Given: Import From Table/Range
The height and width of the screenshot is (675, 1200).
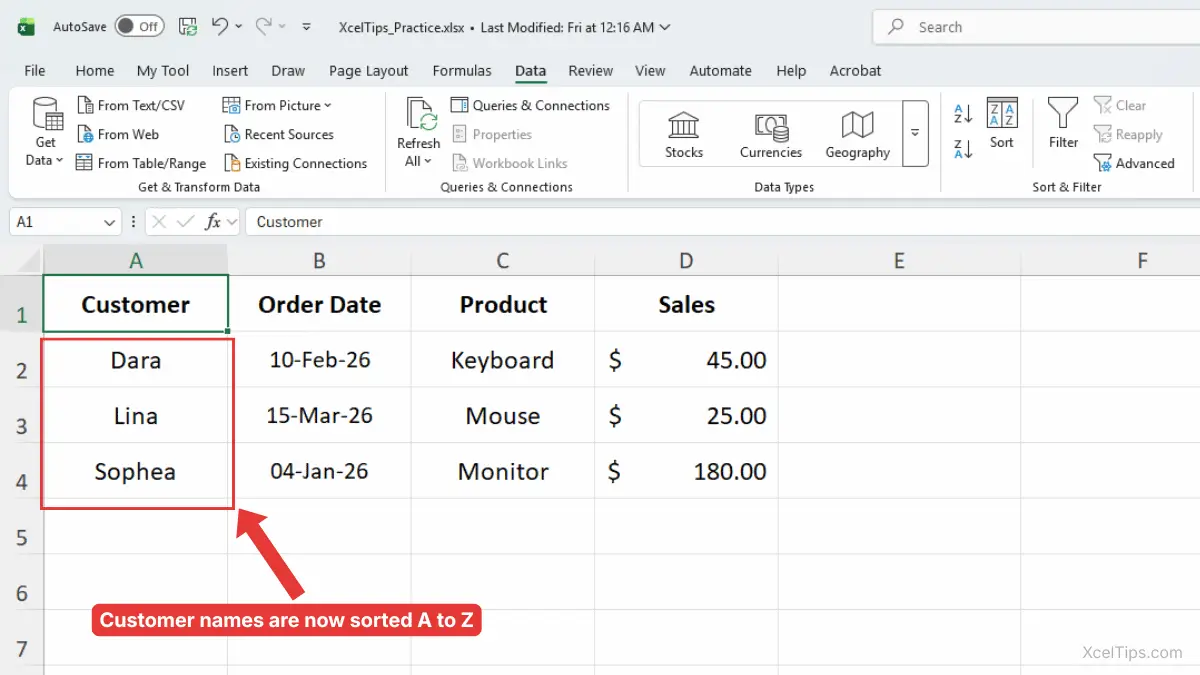Looking at the screenshot, I should (141, 163).
